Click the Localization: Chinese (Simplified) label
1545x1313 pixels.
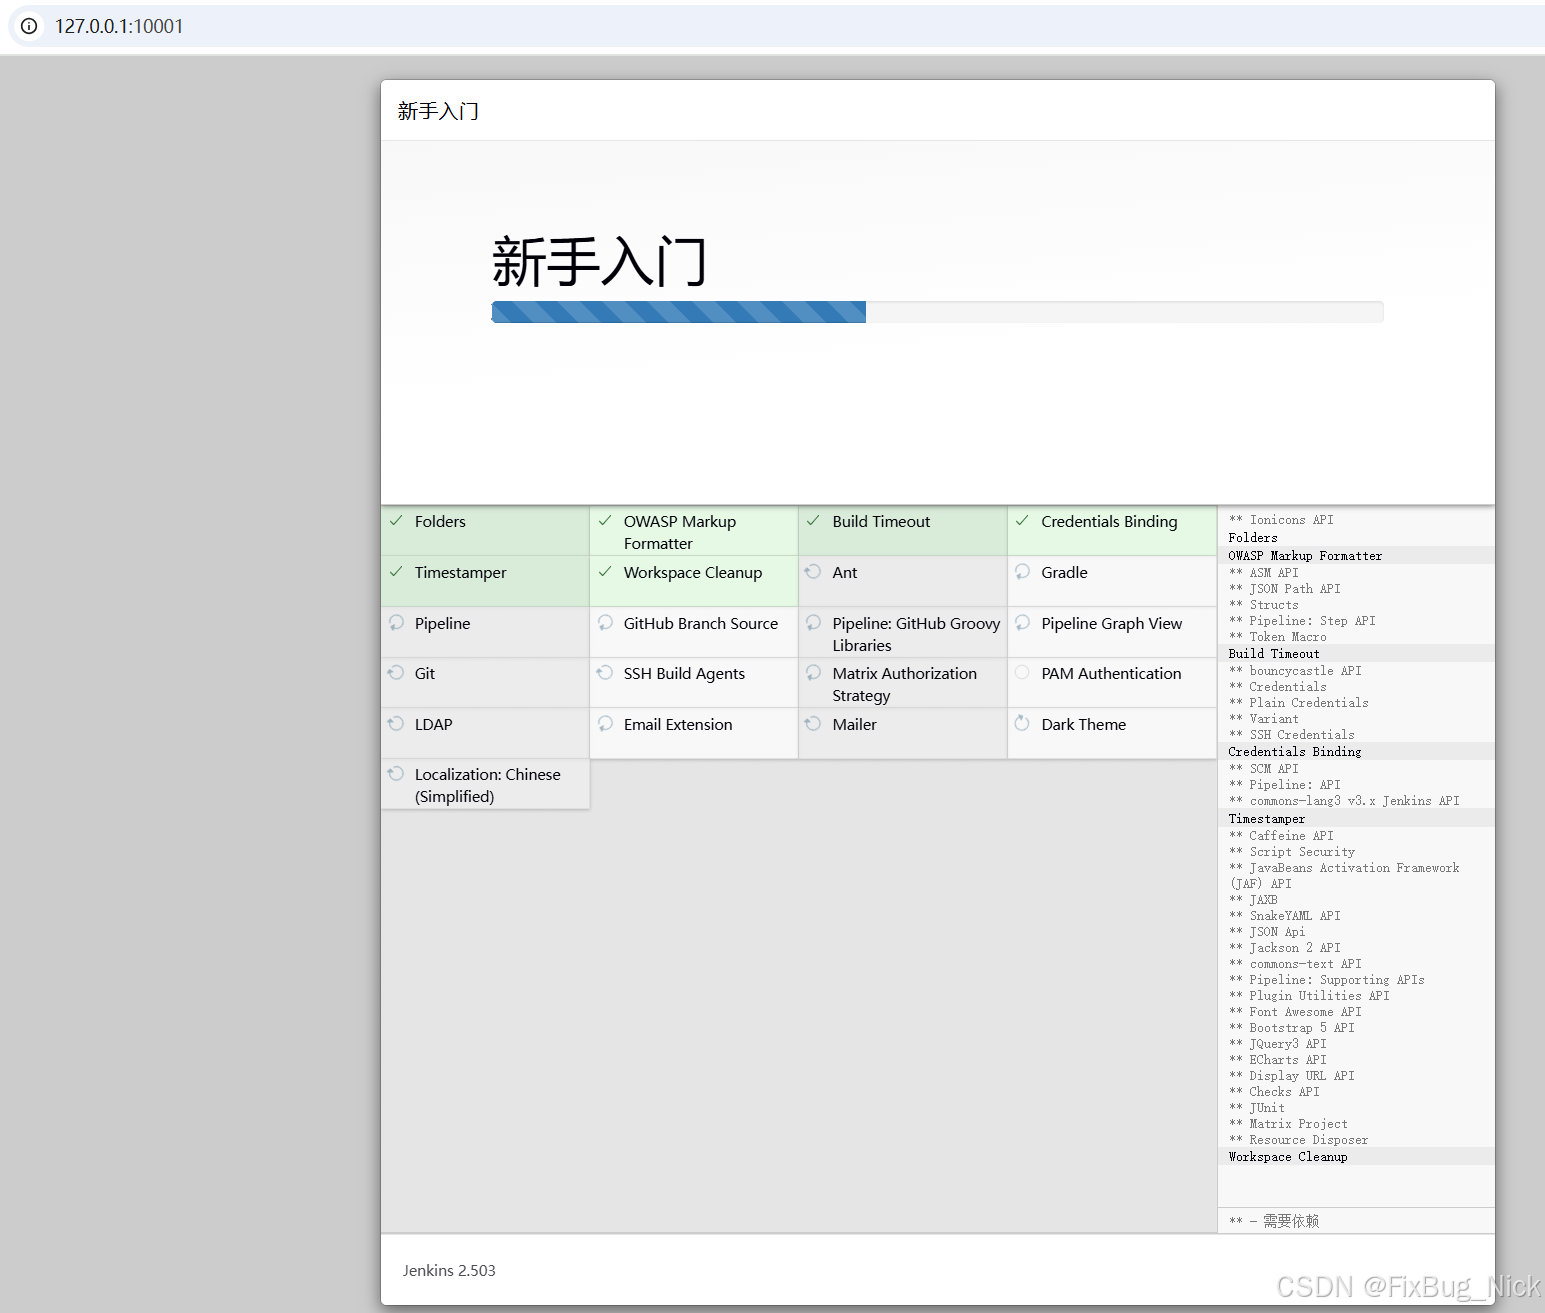coord(488,785)
